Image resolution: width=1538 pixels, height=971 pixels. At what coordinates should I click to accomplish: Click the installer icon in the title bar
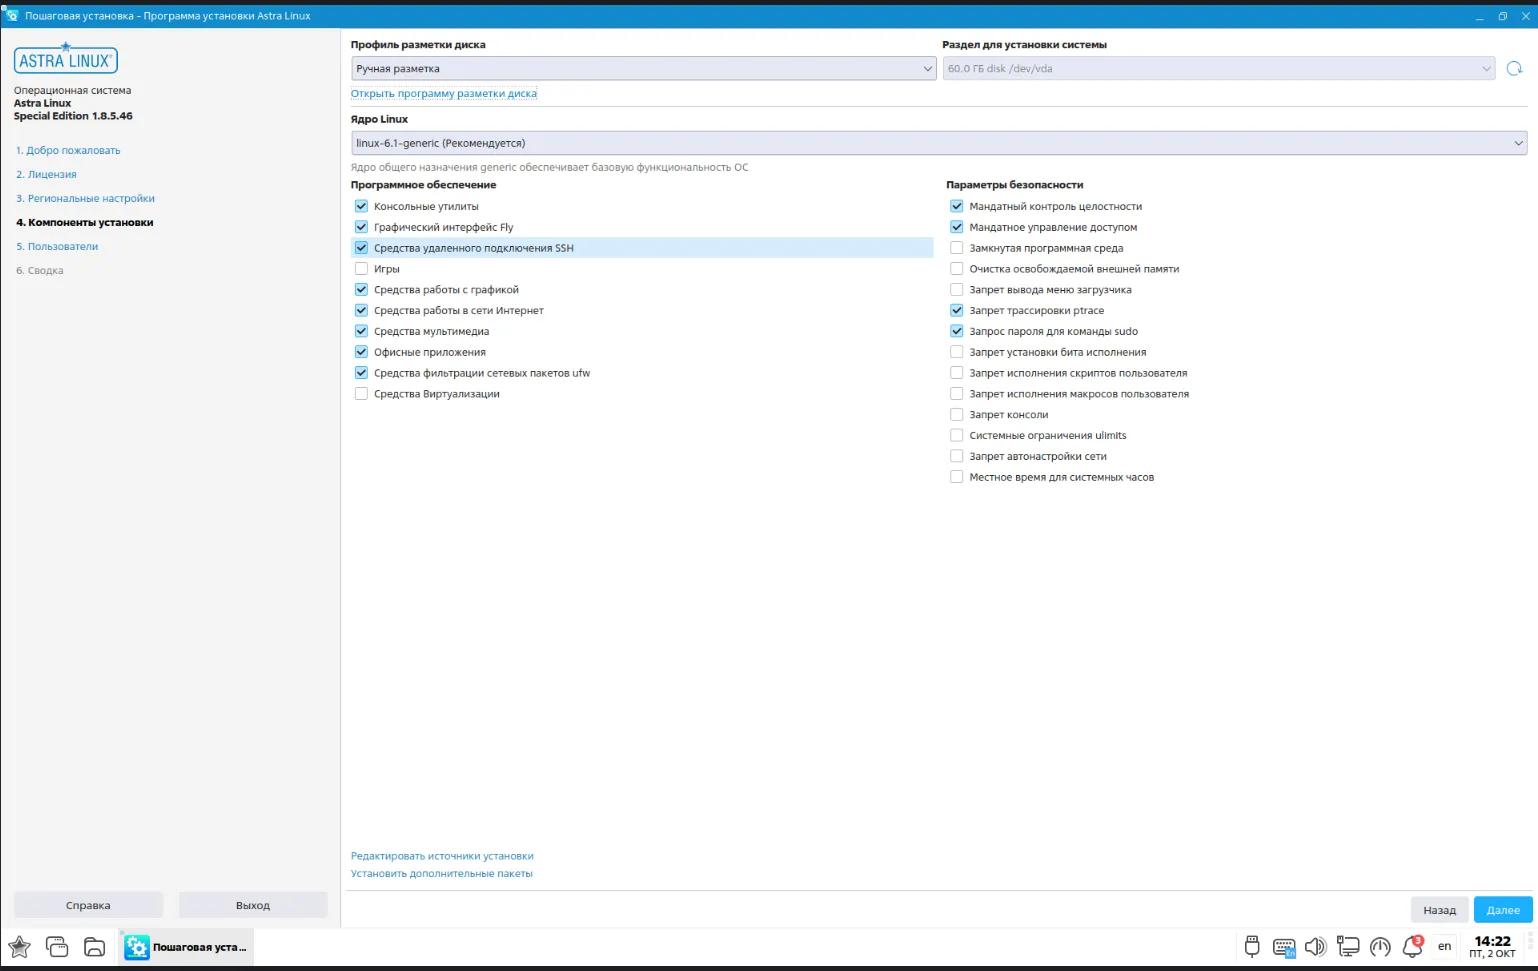(x=11, y=15)
